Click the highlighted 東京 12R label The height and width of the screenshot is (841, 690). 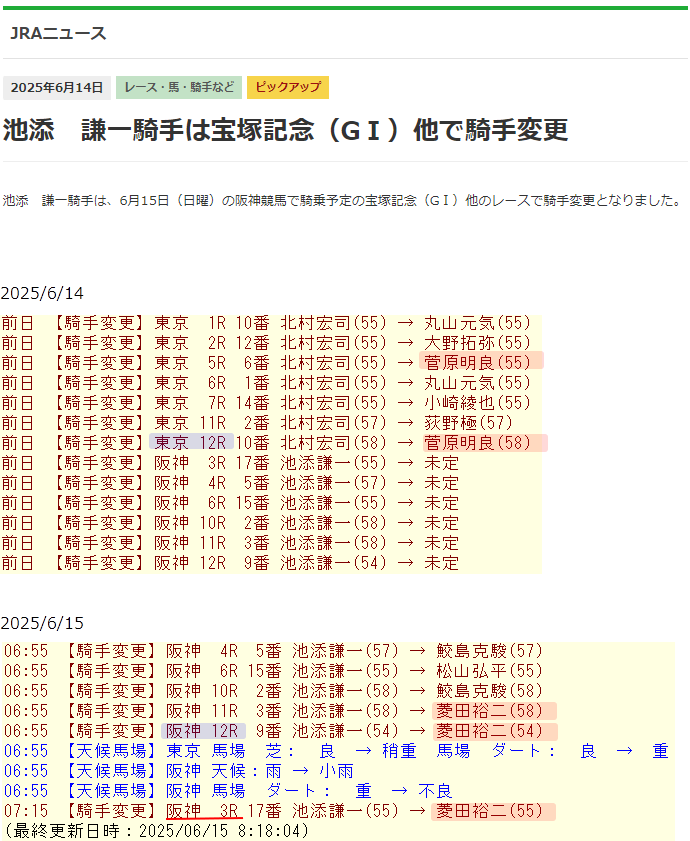(x=192, y=442)
